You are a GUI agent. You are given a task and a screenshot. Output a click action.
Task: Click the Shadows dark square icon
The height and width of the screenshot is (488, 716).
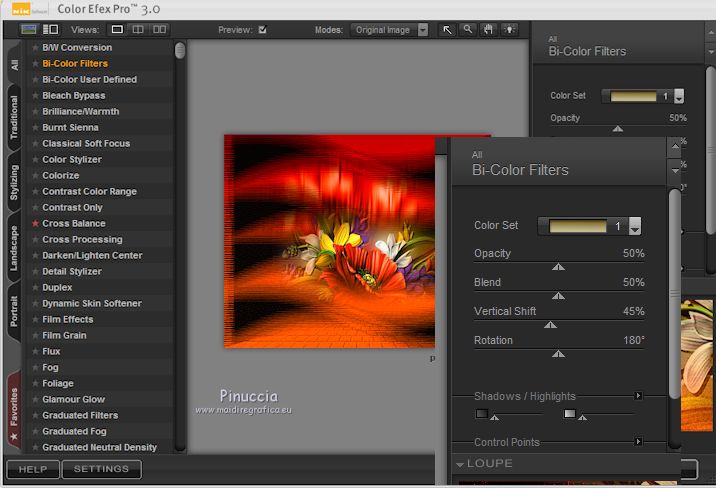[x=482, y=414]
